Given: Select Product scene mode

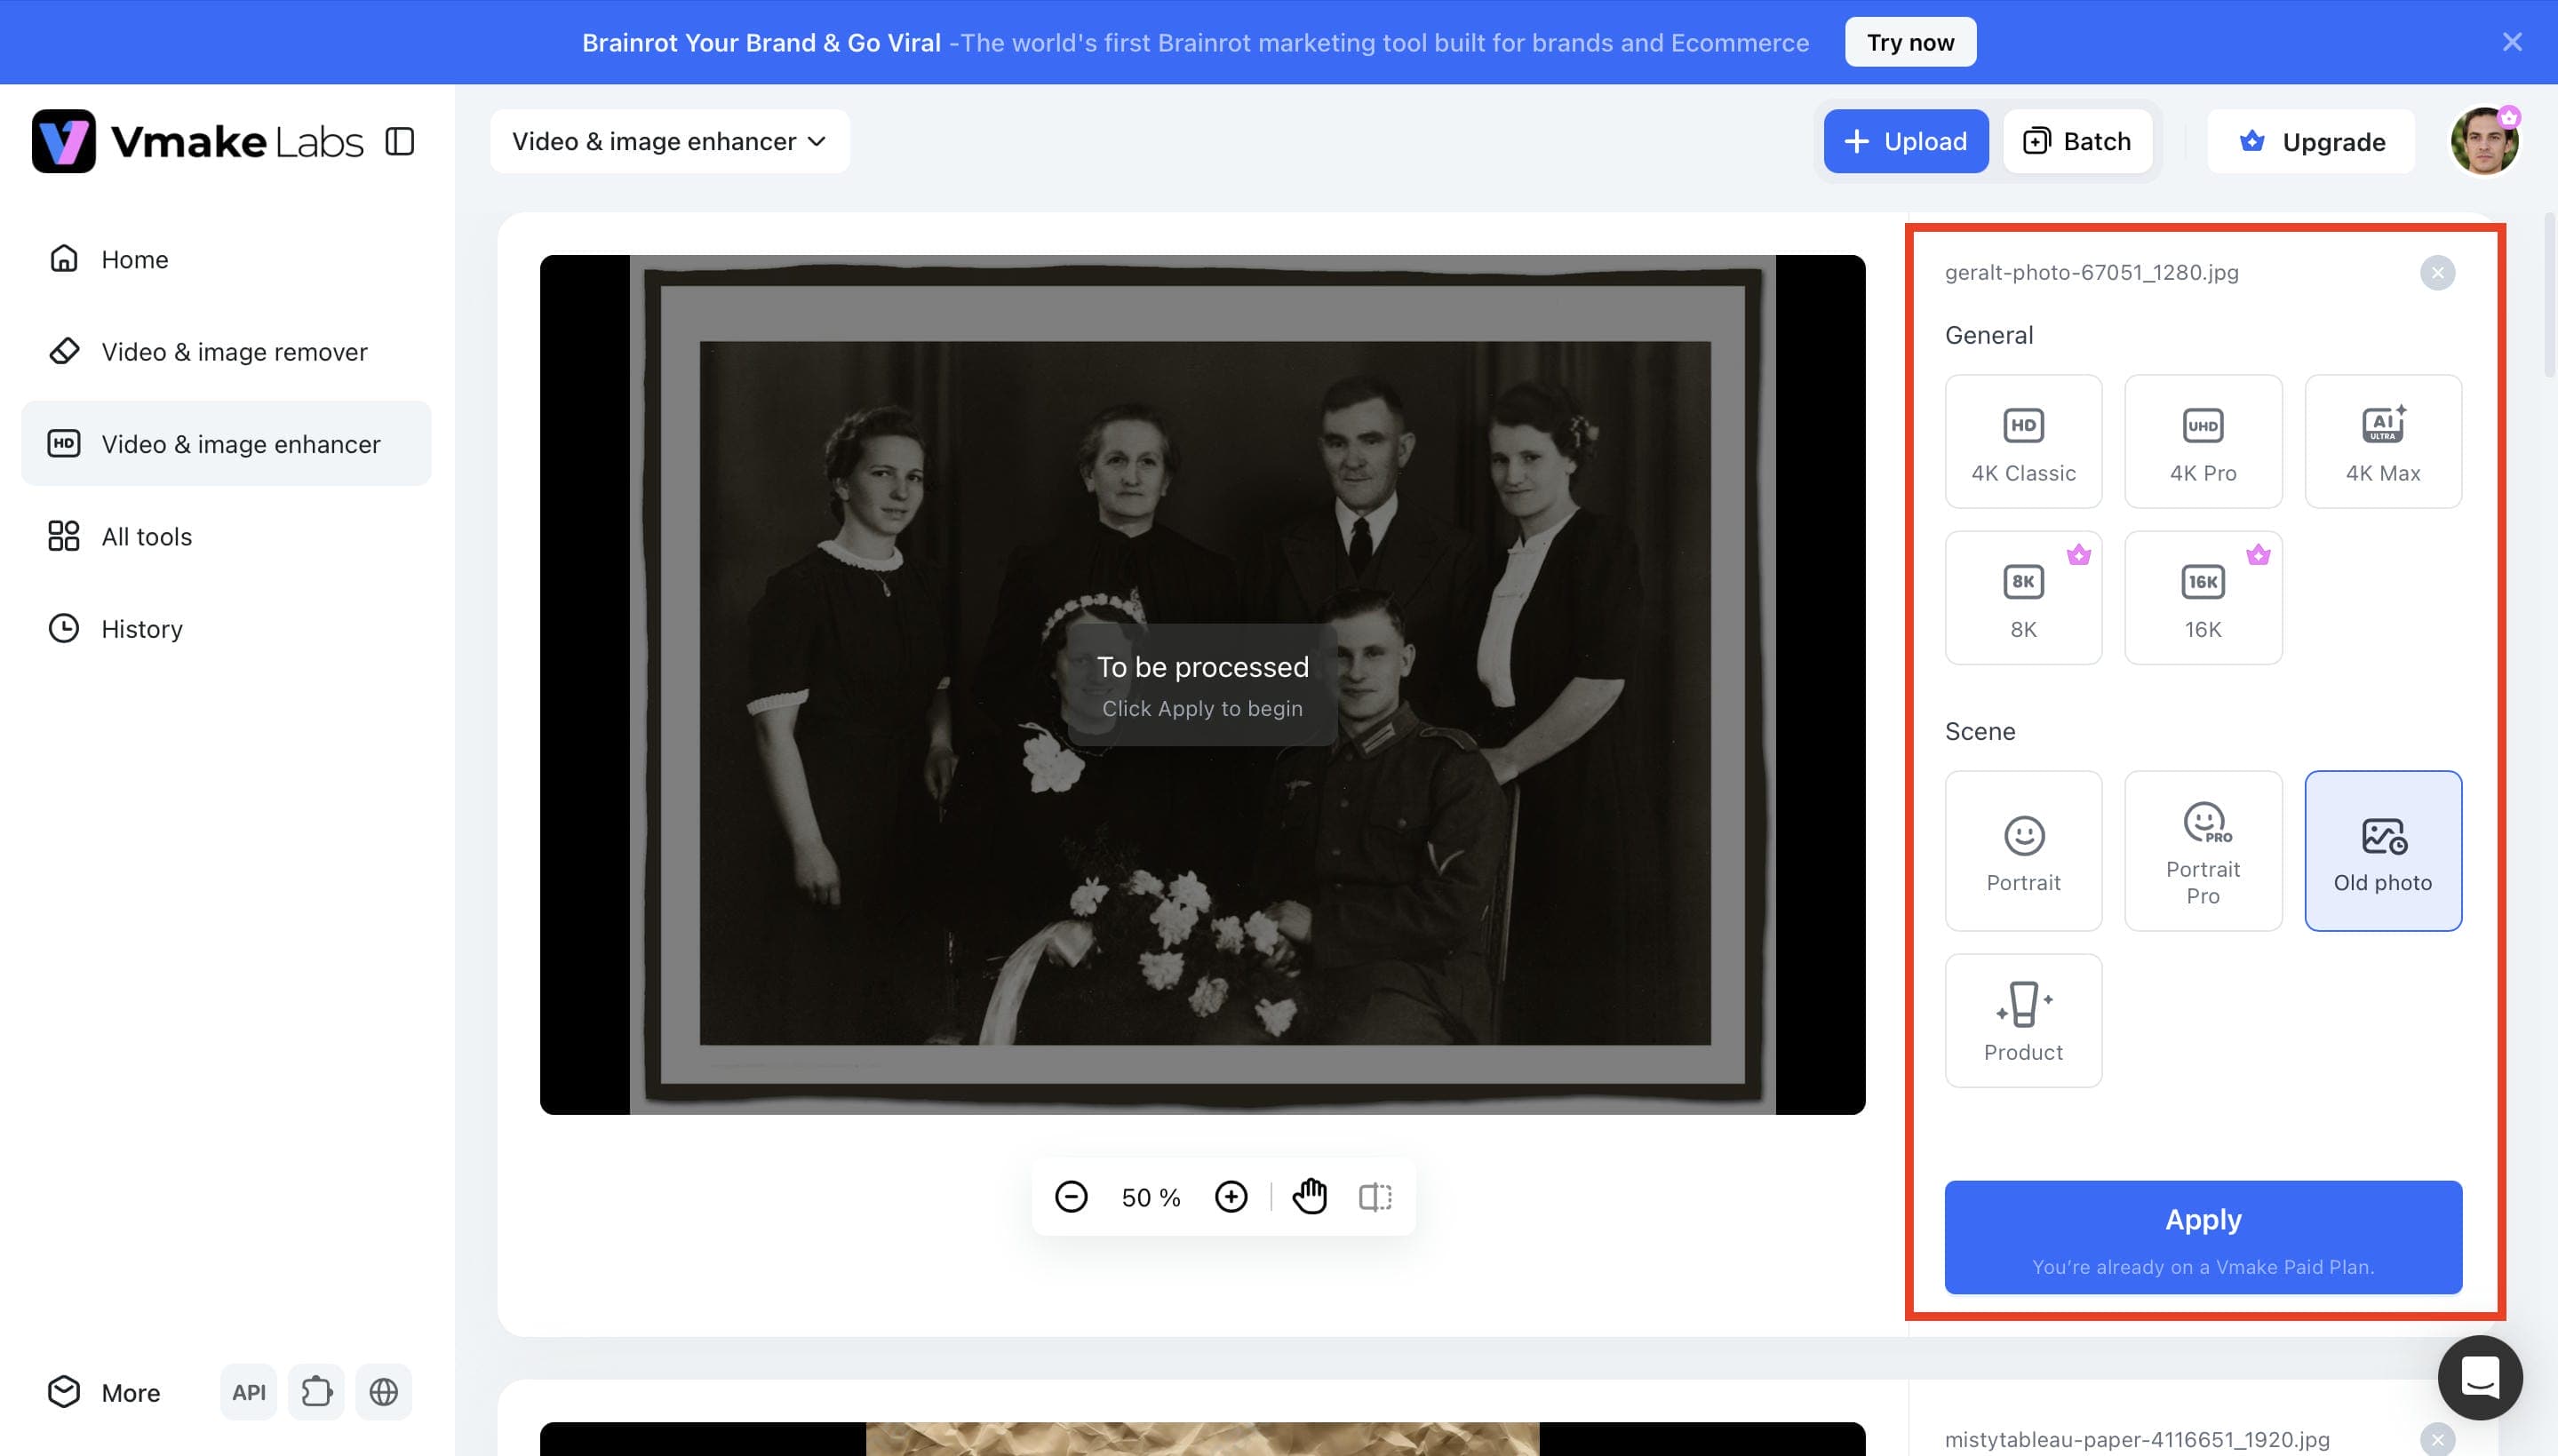Looking at the screenshot, I should click(2024, 1020).
